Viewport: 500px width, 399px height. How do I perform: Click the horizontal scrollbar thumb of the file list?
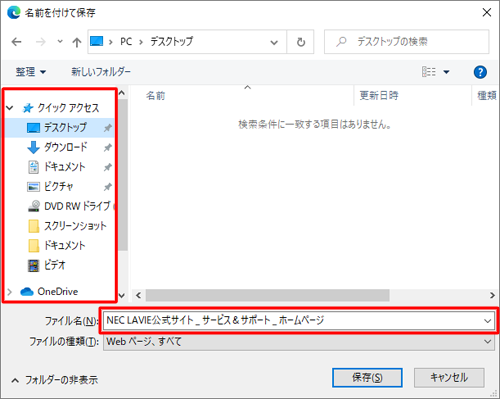(267, 295)
